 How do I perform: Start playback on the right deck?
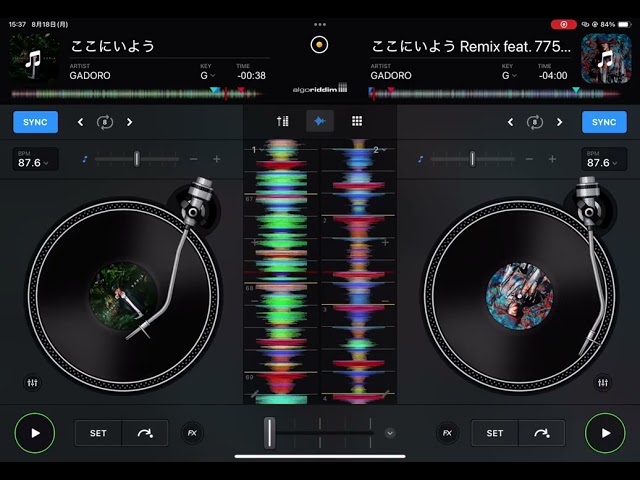605,433
